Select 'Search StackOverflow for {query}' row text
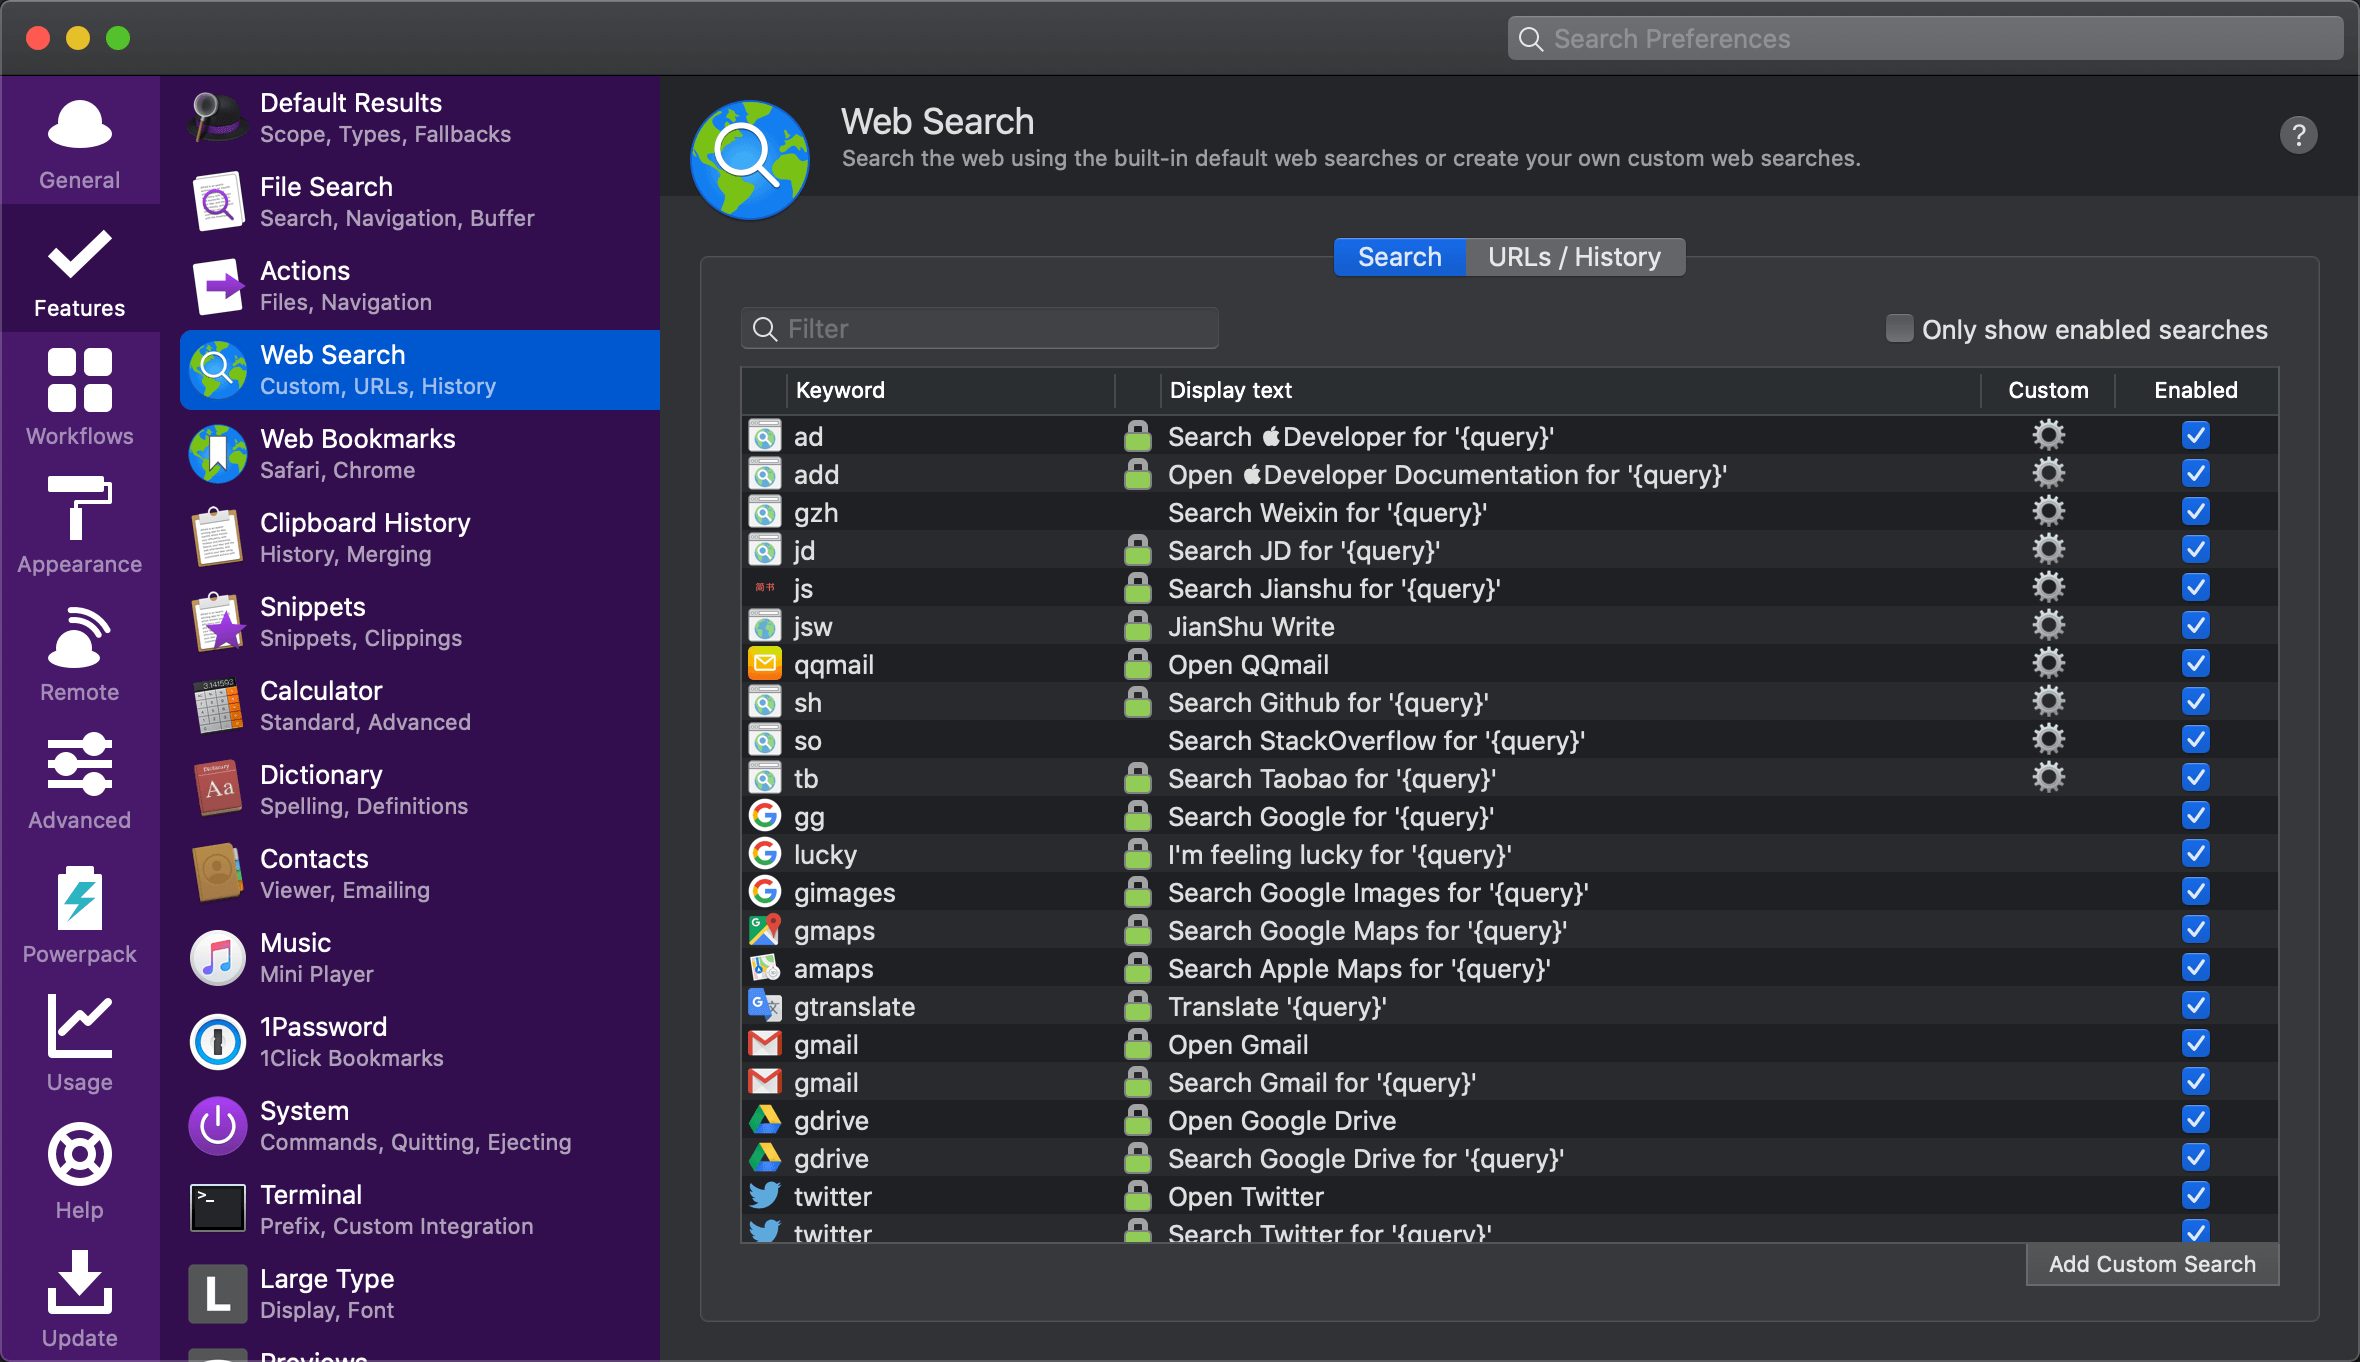The width and height of the screenshot is (2360, 1362). click(x=1376, y=741)
